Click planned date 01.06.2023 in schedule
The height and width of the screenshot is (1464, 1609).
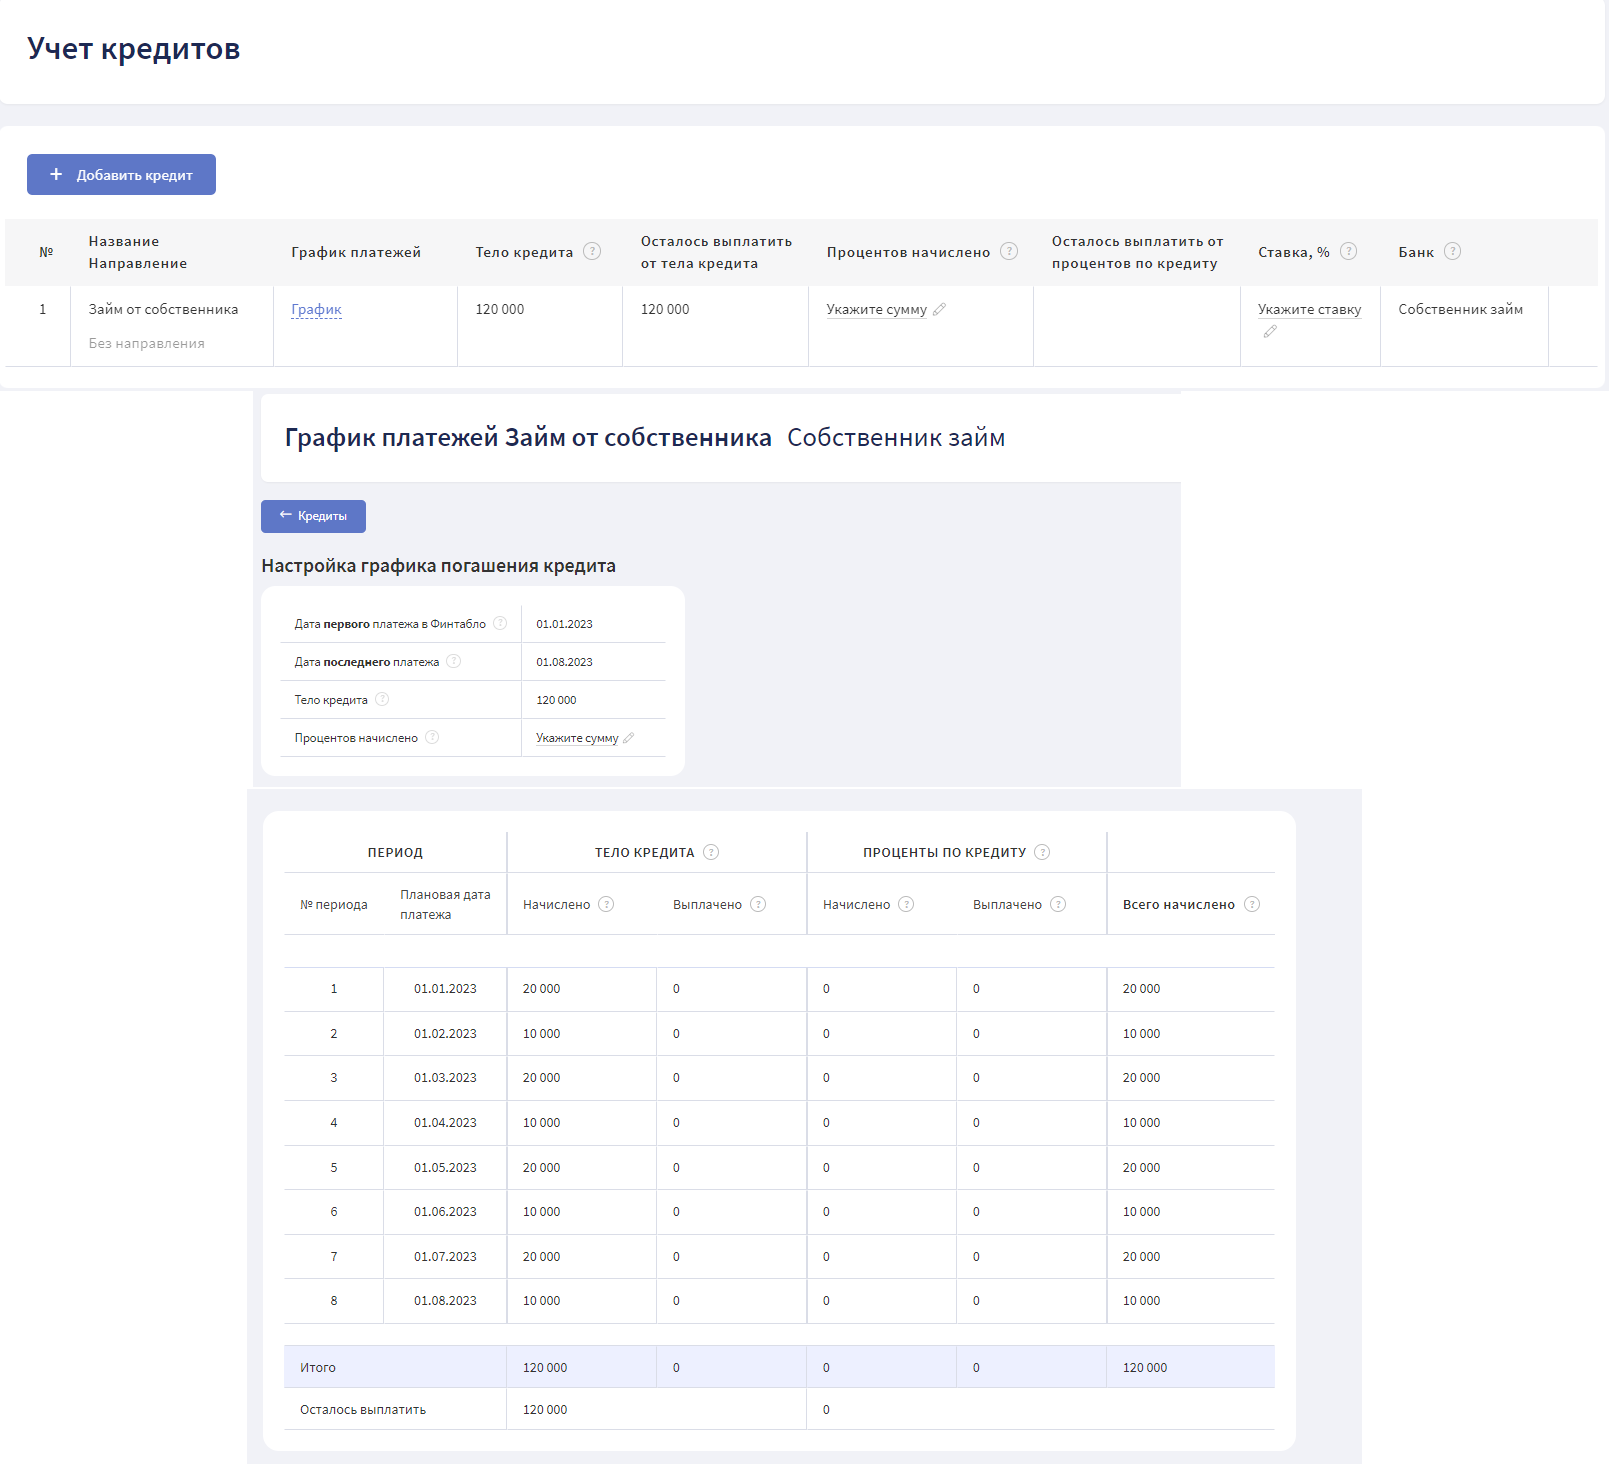445,1212
